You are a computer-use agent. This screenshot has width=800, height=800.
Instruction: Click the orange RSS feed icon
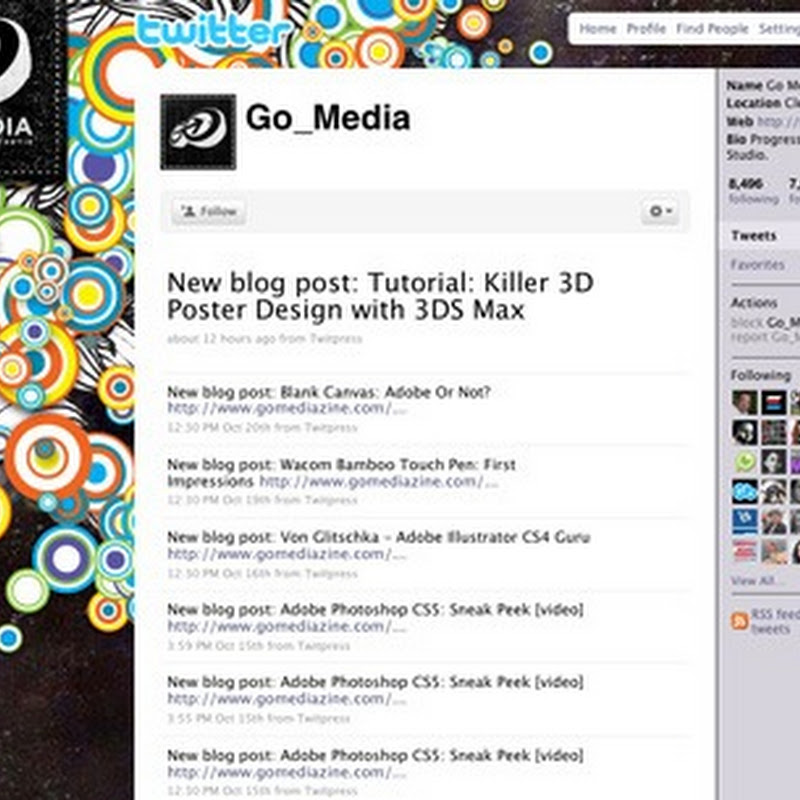pyautogui.click(x=739, y=620)
